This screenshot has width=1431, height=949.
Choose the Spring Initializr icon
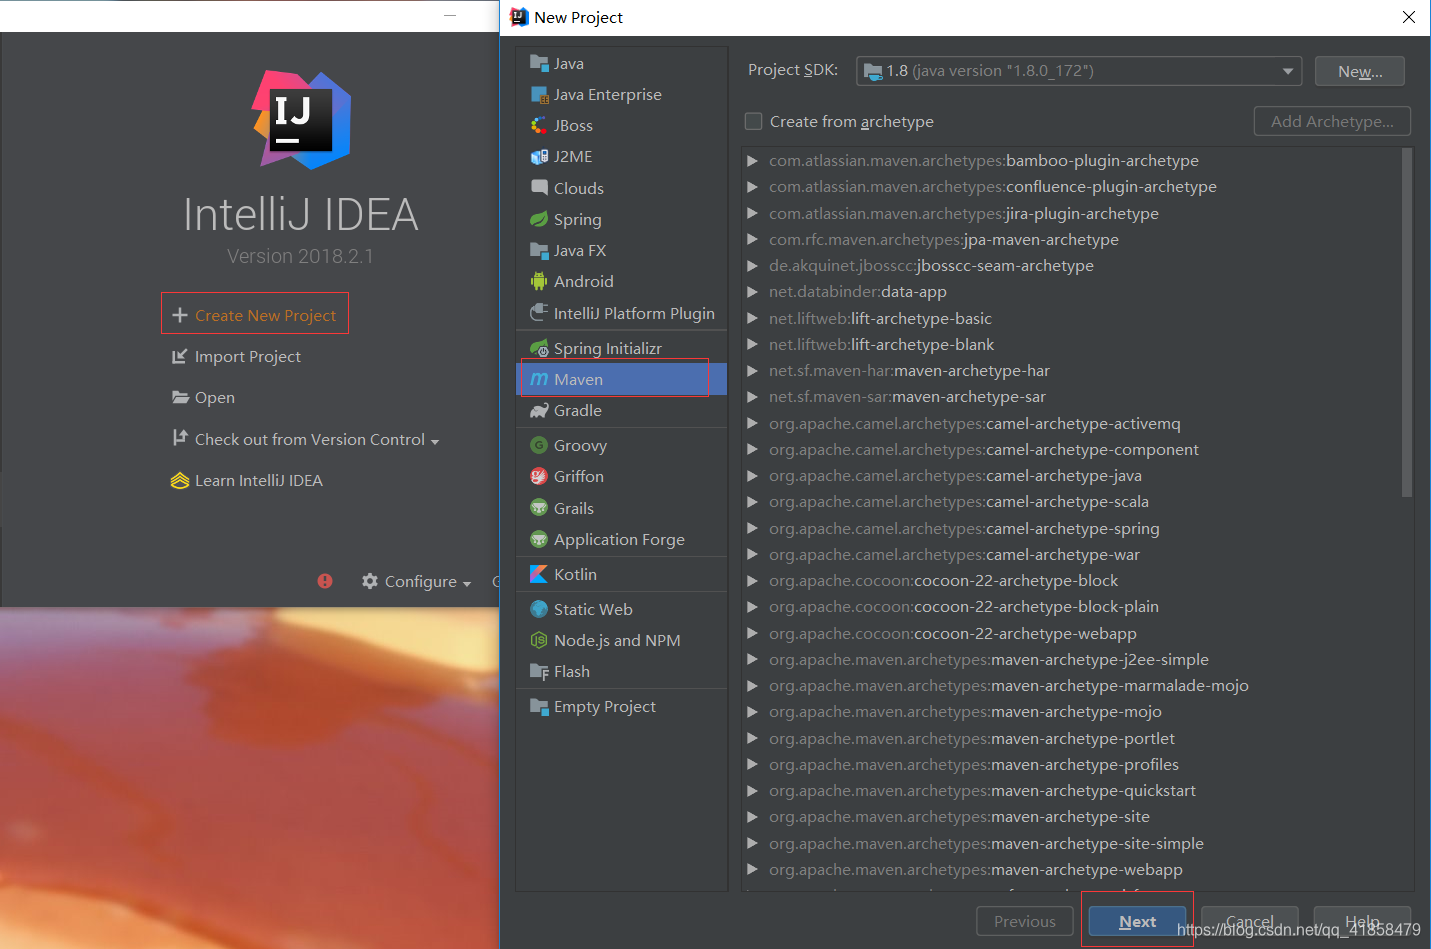click(539, 348)
